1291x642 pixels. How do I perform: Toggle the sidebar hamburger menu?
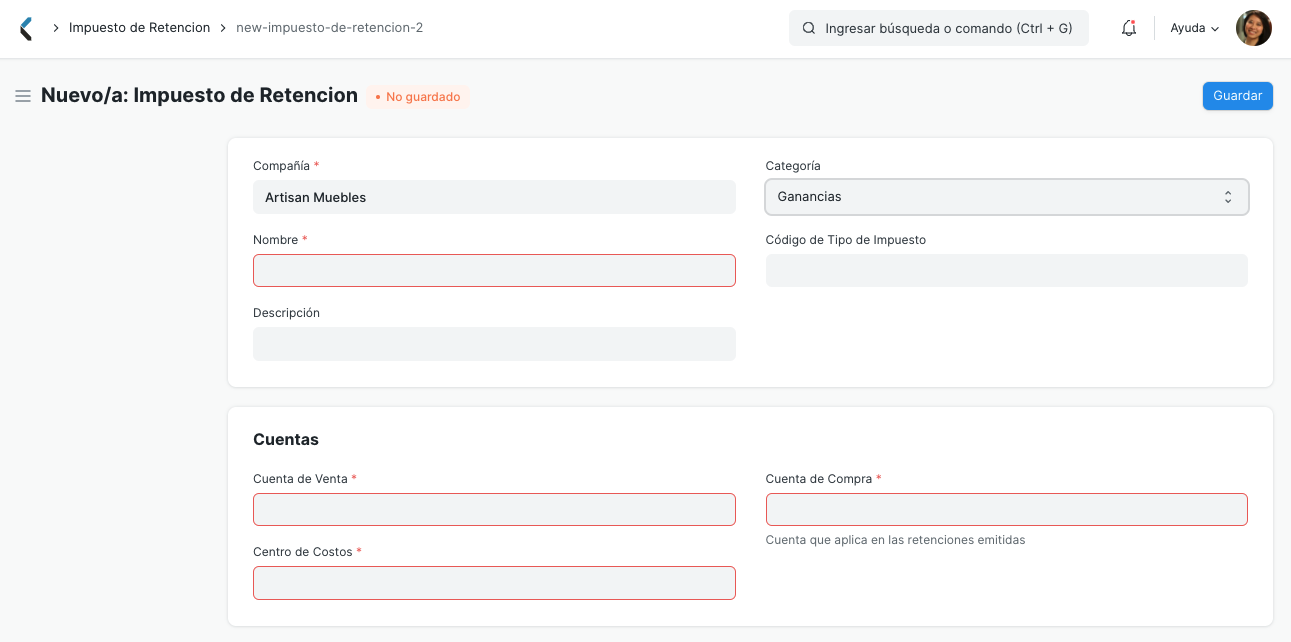click(x=23, y=96)
